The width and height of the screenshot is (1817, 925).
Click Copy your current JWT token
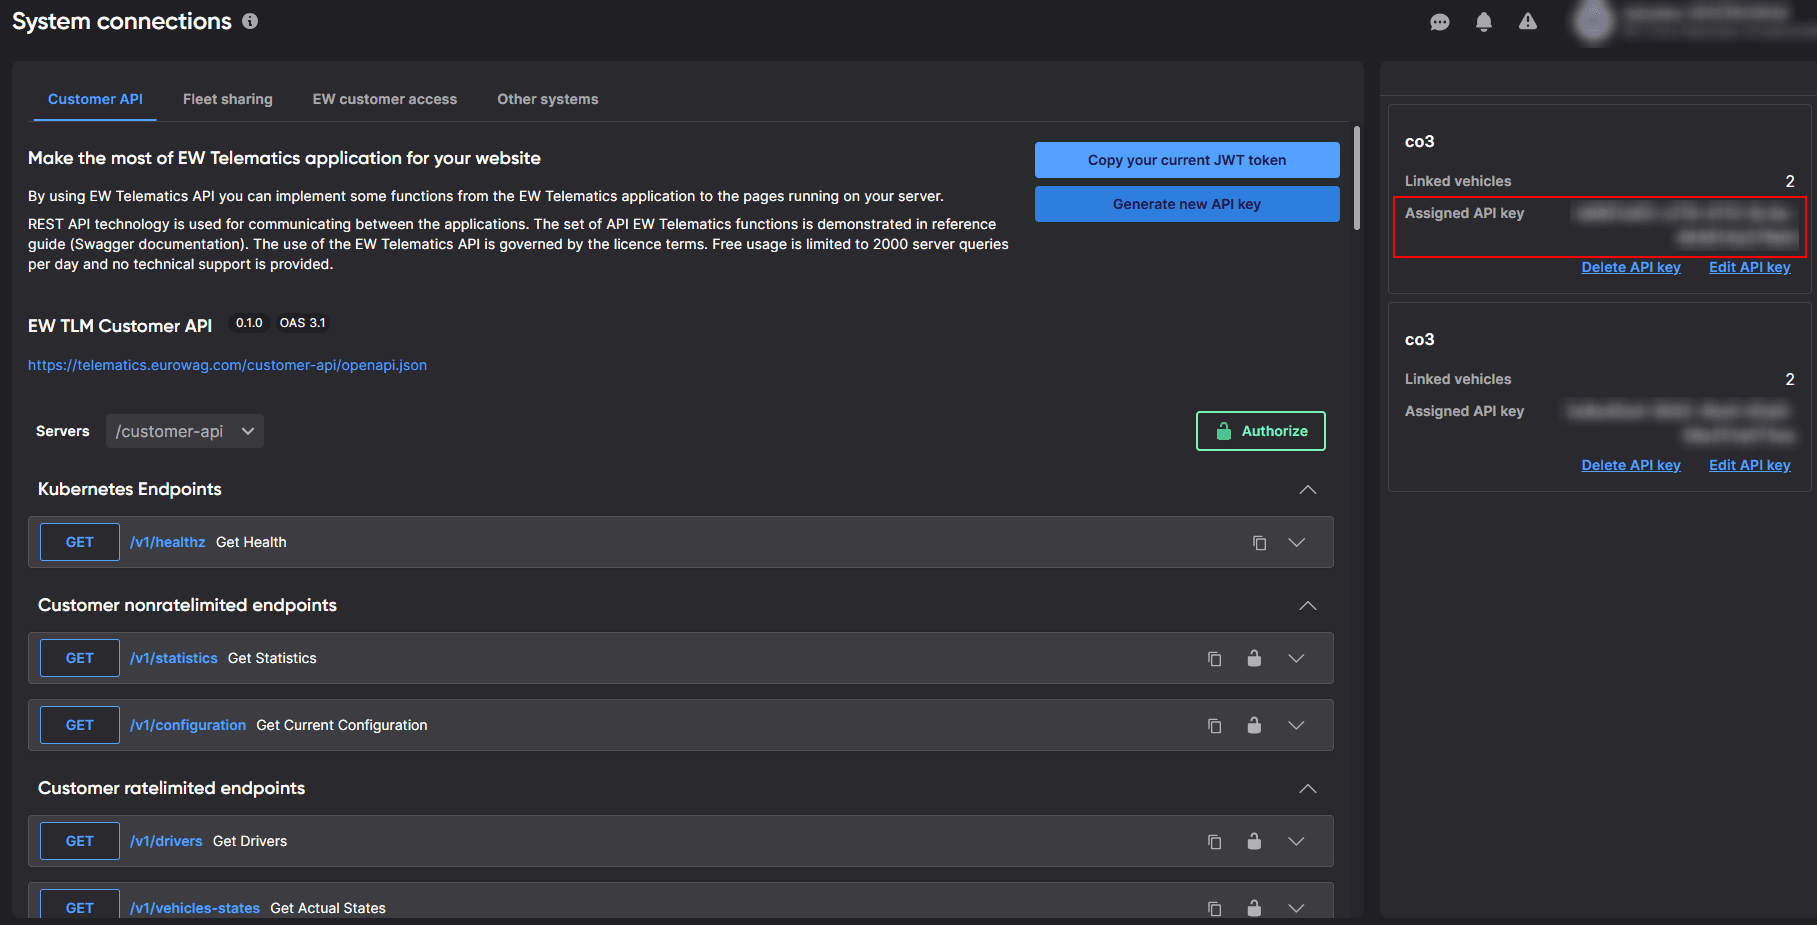click(1187, 160)
